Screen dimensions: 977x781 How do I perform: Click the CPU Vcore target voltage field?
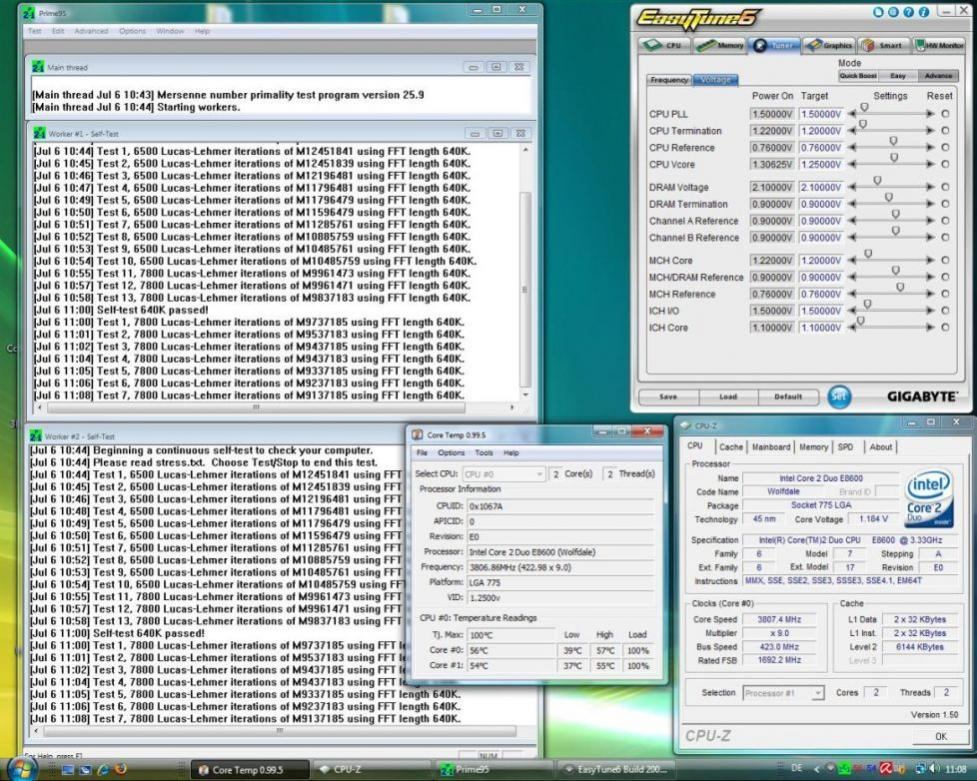(x=821, y=165)
